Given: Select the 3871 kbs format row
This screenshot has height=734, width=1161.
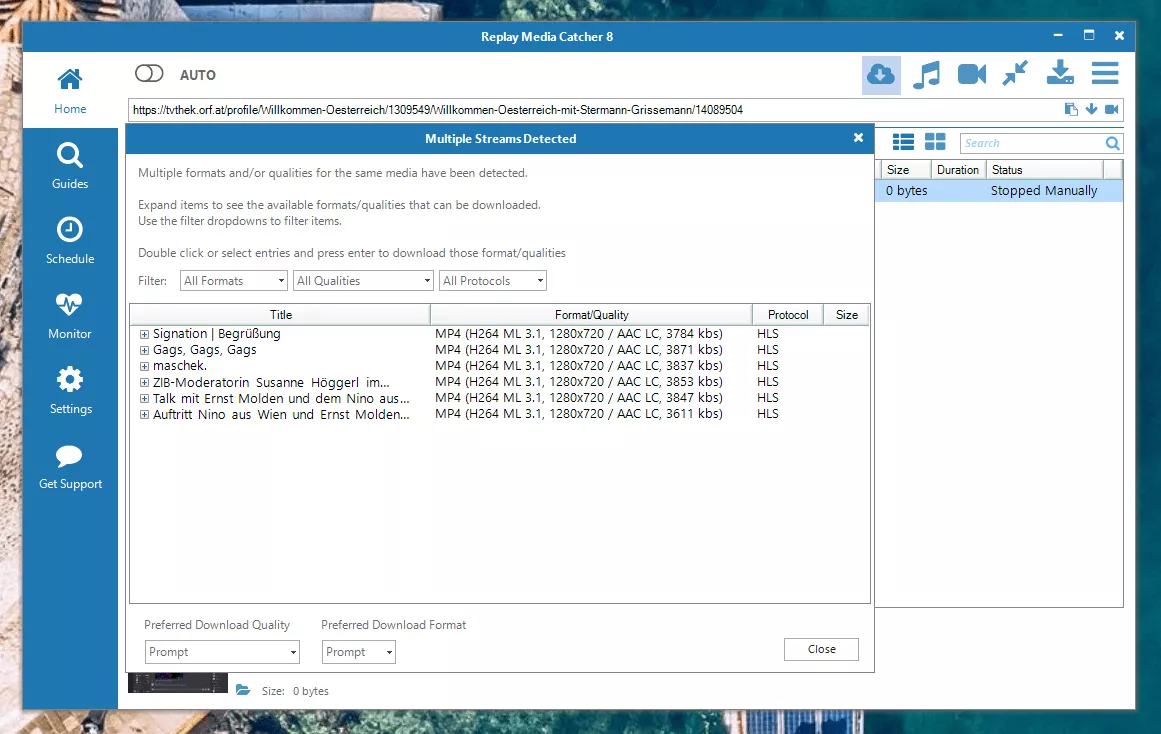Looking at the screenshot, I should (578, 350).
